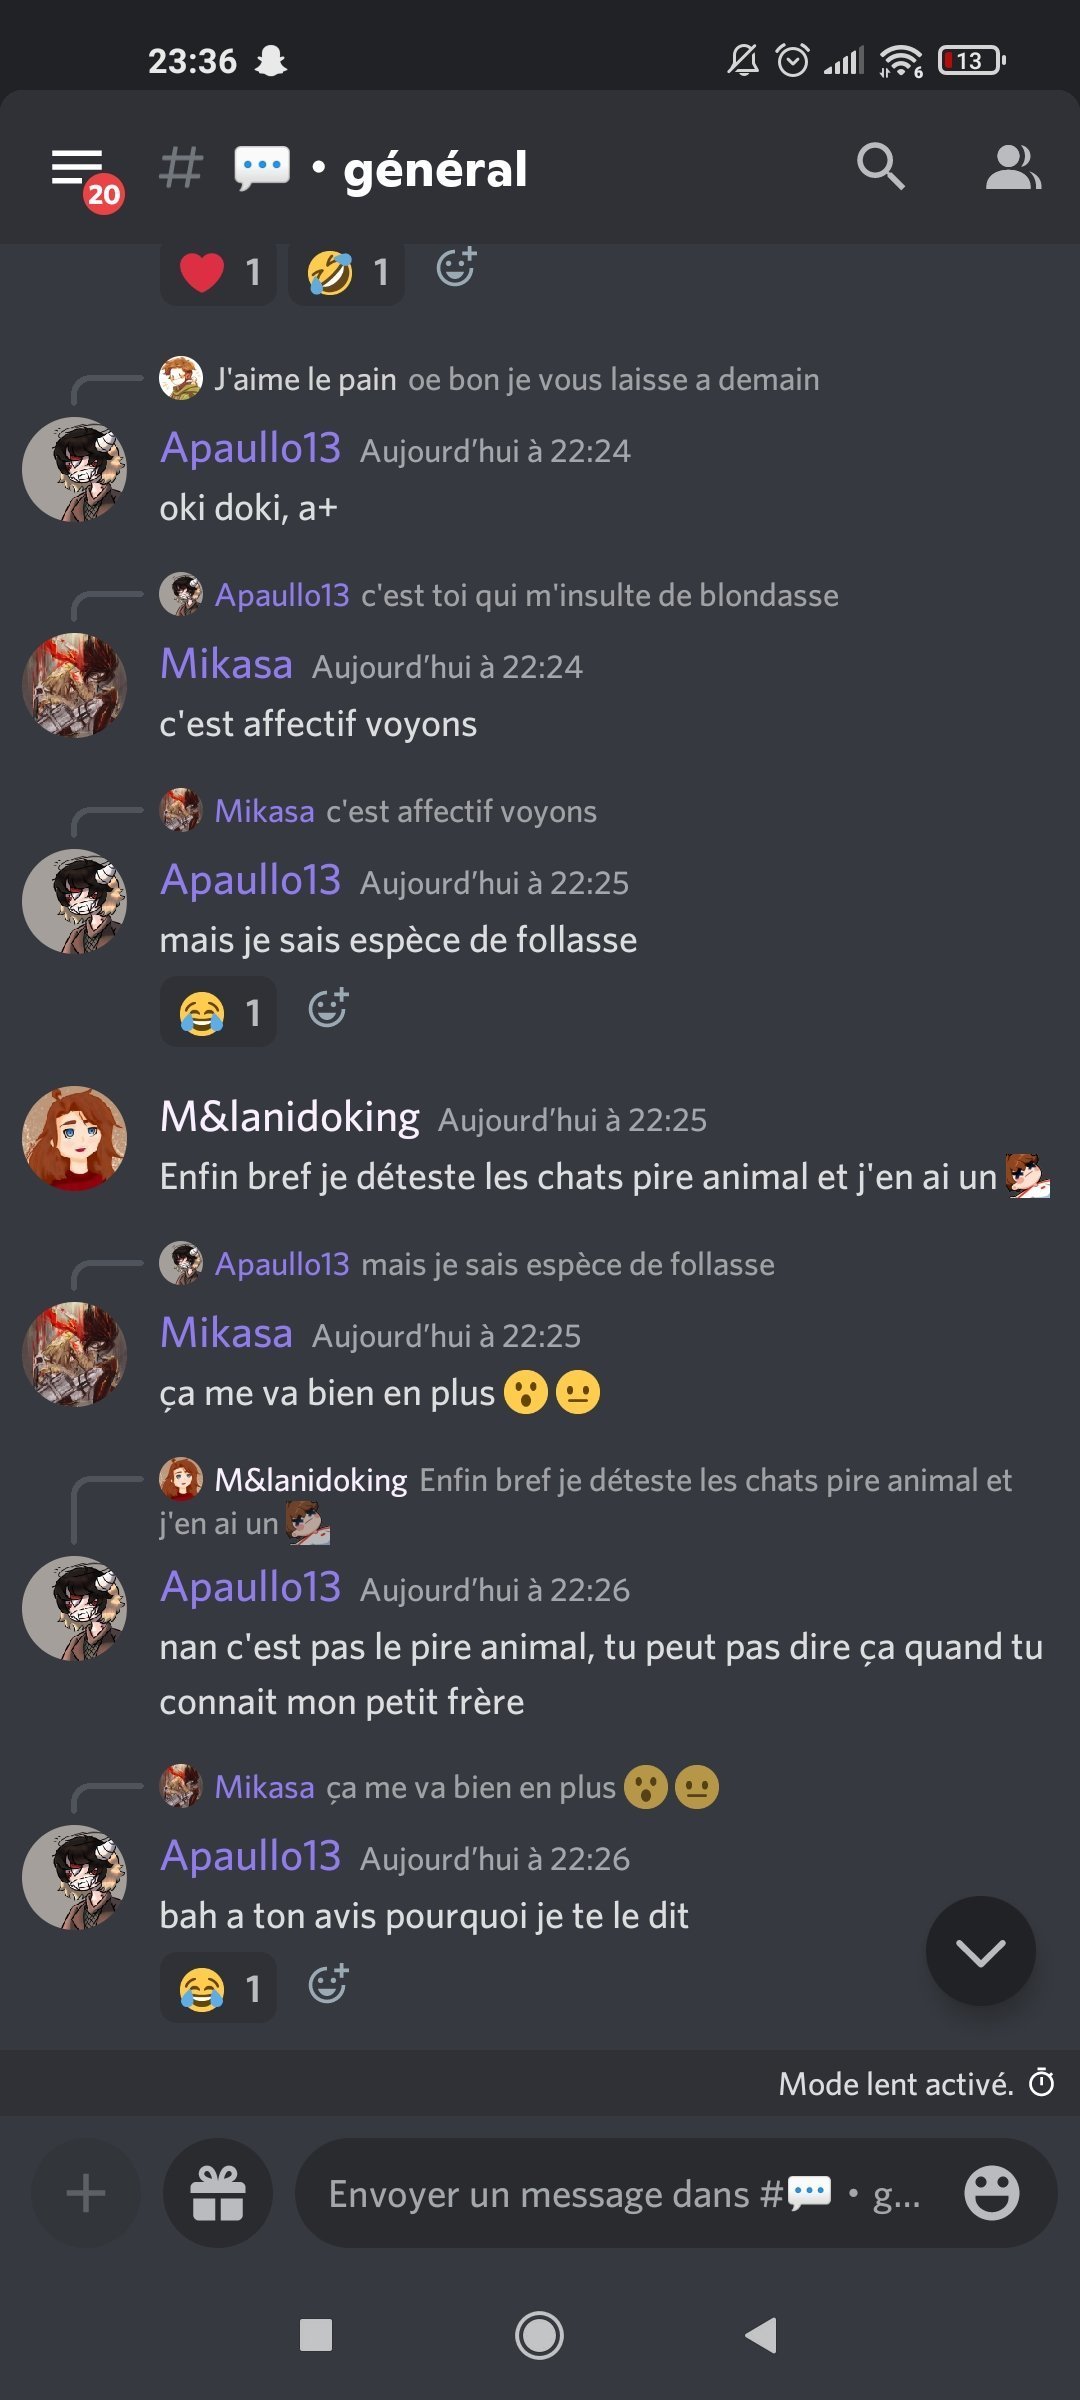This screenshot has width=1080, height=2400.
Task: Jump to latest messages with down chevron
Action: coord(980,1951)
